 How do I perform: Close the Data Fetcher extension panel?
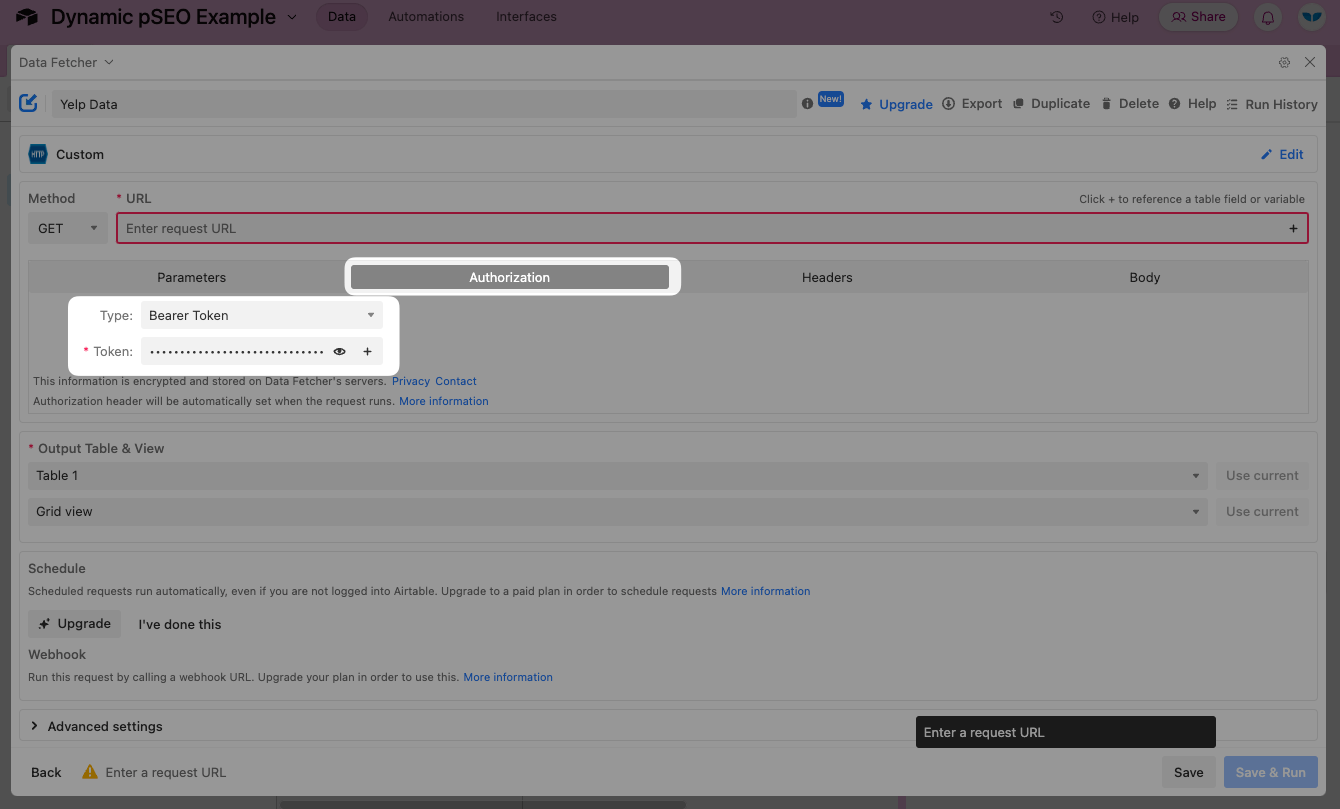[x=1310, y=62]
